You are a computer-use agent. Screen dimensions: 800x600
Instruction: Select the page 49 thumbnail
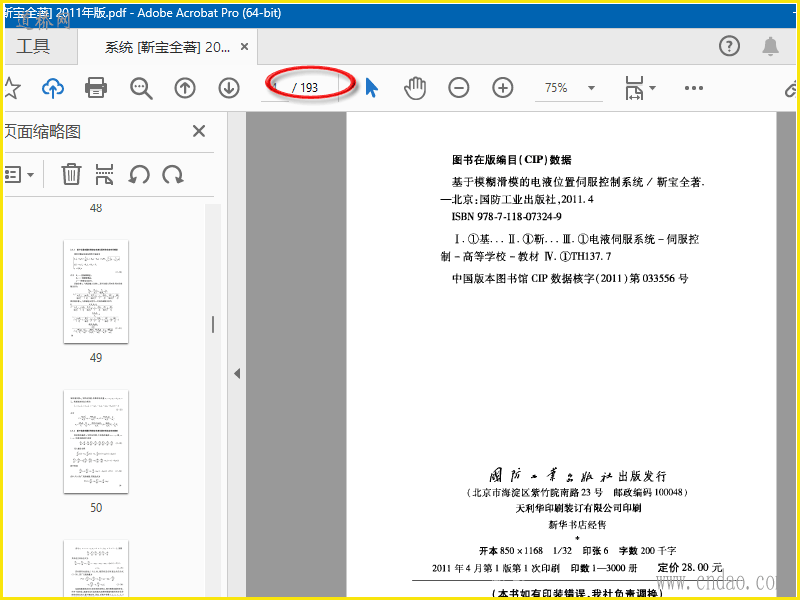96,291
